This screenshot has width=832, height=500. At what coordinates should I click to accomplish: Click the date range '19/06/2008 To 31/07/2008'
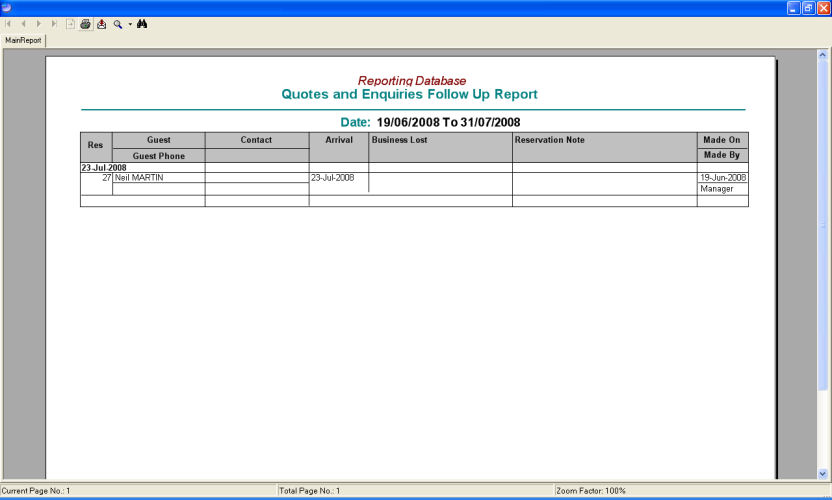click(448, 122)
